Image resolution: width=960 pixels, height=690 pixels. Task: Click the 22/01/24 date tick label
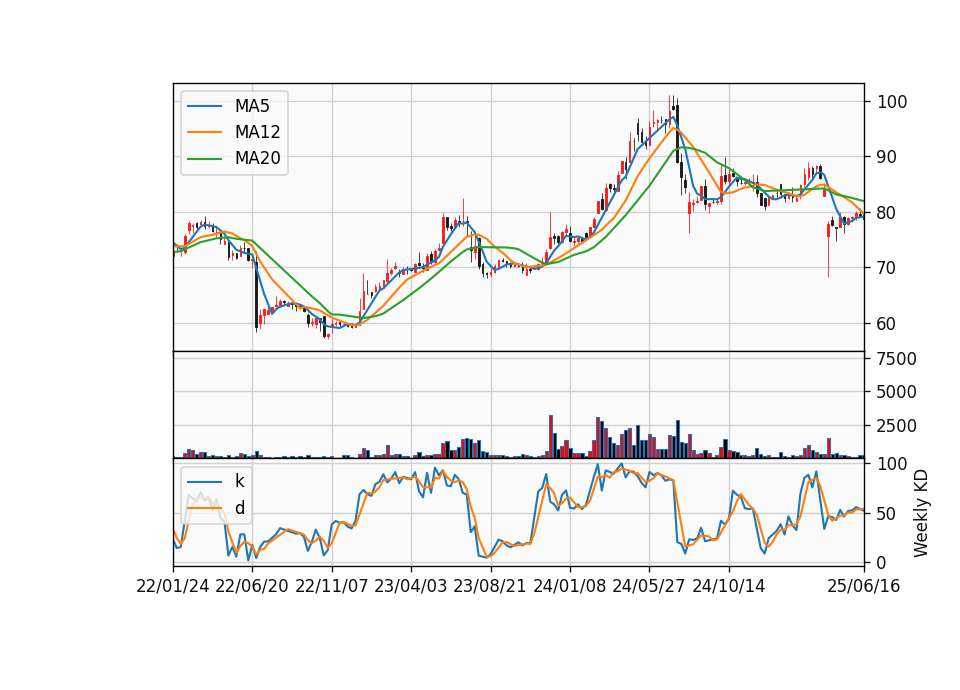(x=173, y=586)
